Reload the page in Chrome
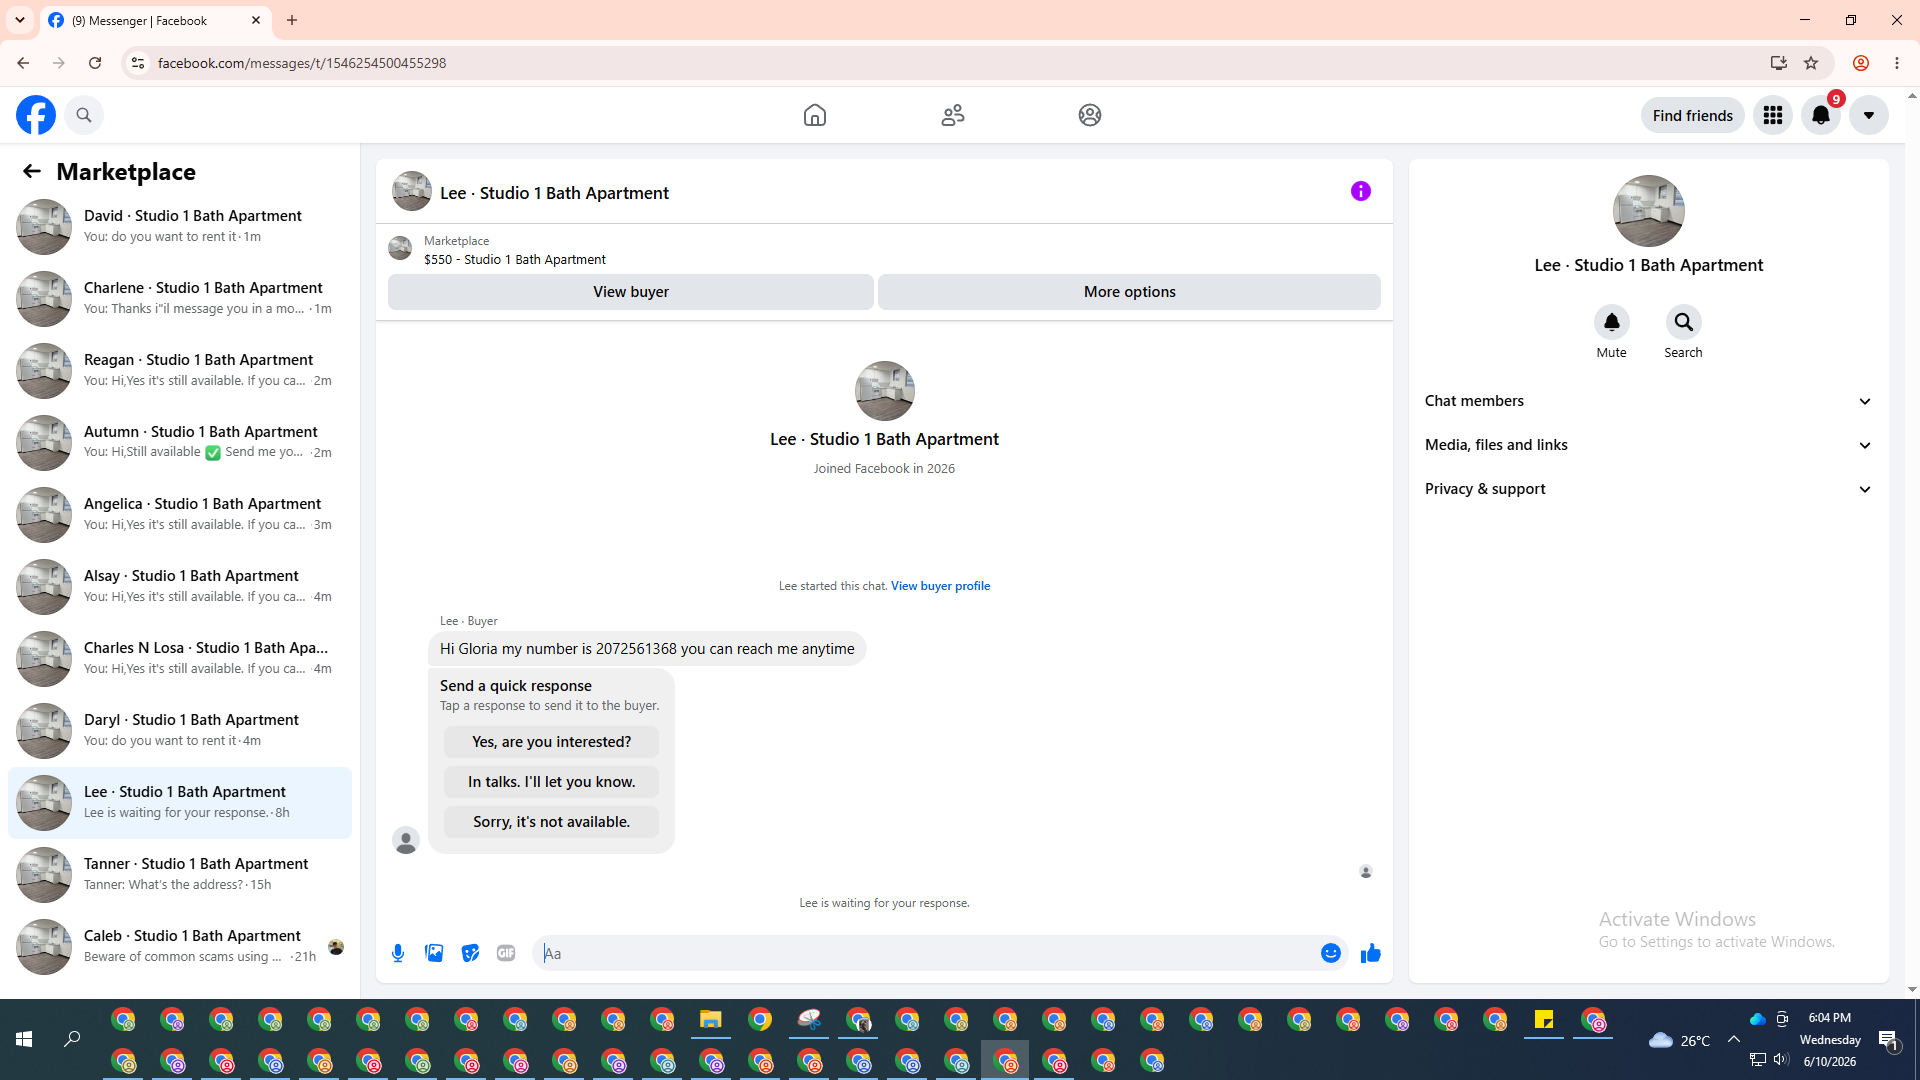The image size is (1920, 1080). pyautogui.click(x=95, y=63)
